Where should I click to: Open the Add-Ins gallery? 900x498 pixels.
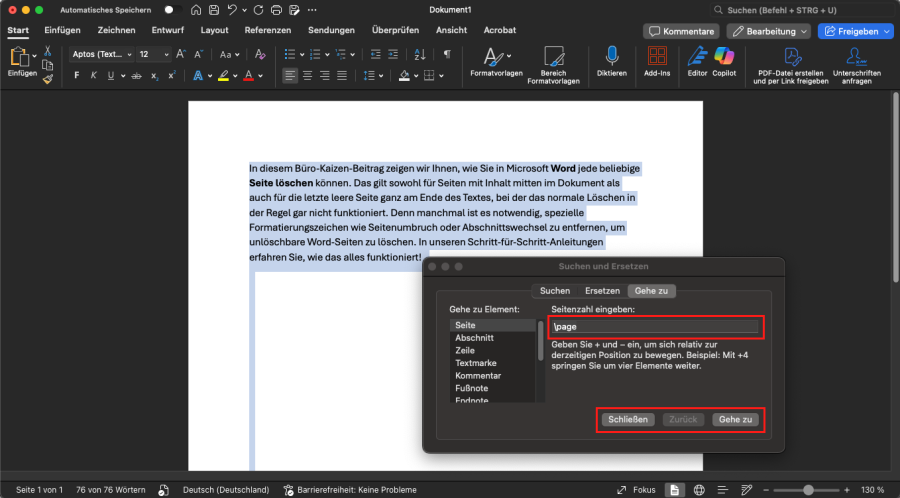pyautogui.click(x=657, y=57)
